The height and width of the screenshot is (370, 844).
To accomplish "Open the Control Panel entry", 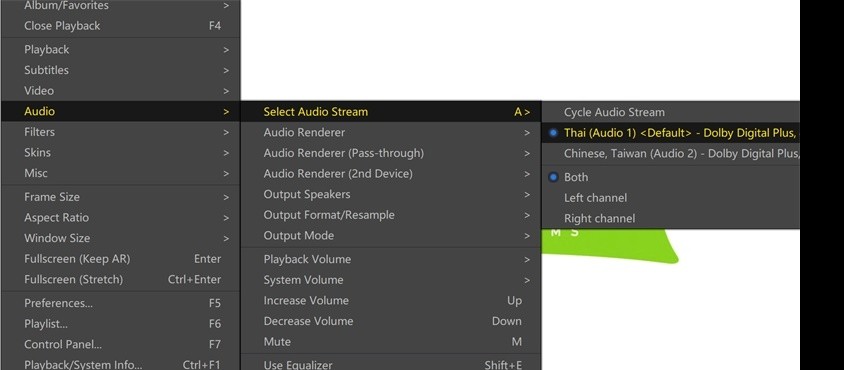I will (x=121, y=344).
